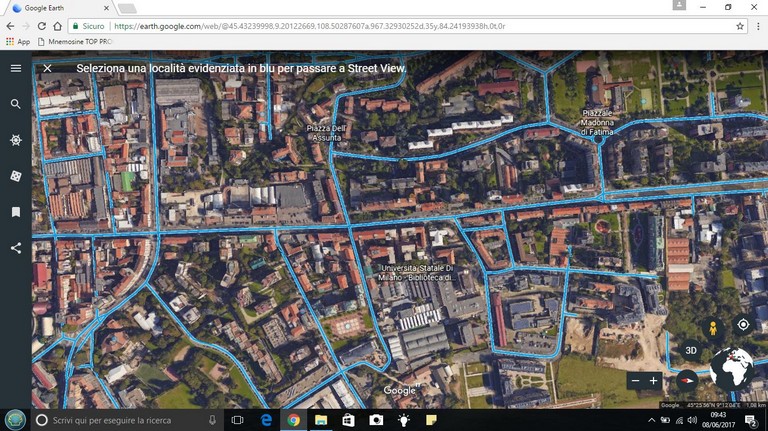
Task: Zoom out with the minus button
Action: (x=635, y=381)
